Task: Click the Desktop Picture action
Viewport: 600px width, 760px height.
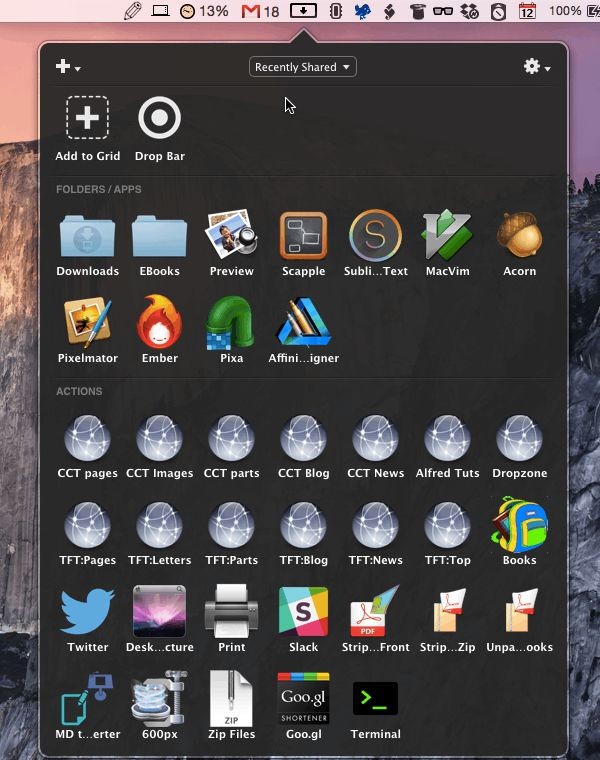Action: point(159,611)
